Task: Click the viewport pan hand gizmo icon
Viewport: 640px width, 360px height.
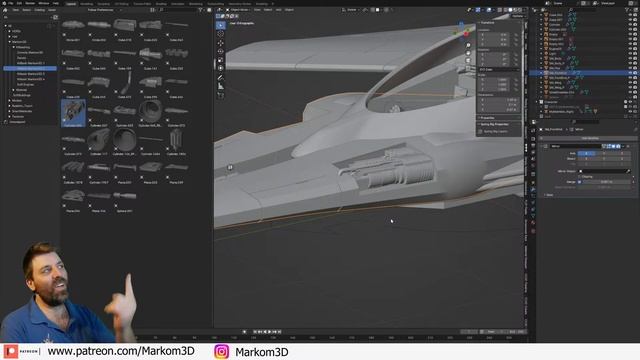Action: click(468, 53)
